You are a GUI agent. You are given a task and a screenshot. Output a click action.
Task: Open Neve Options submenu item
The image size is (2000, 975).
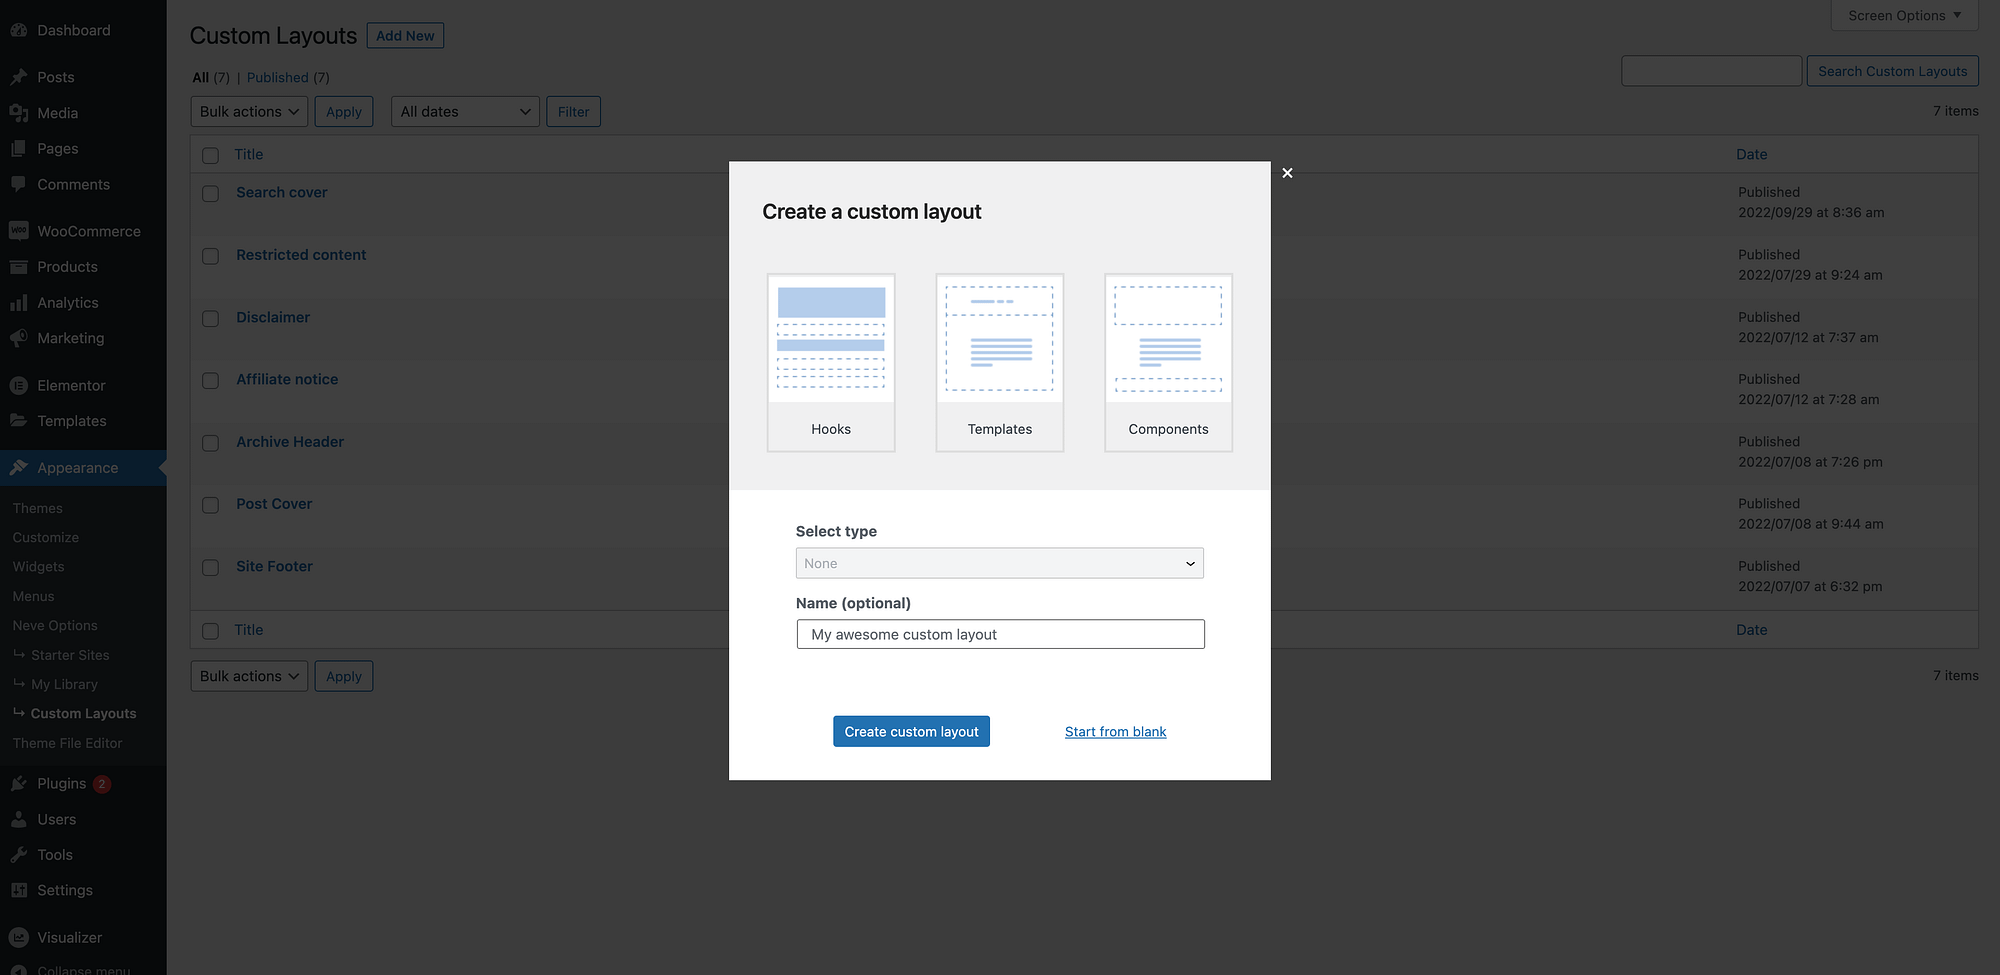click(55, 625)
